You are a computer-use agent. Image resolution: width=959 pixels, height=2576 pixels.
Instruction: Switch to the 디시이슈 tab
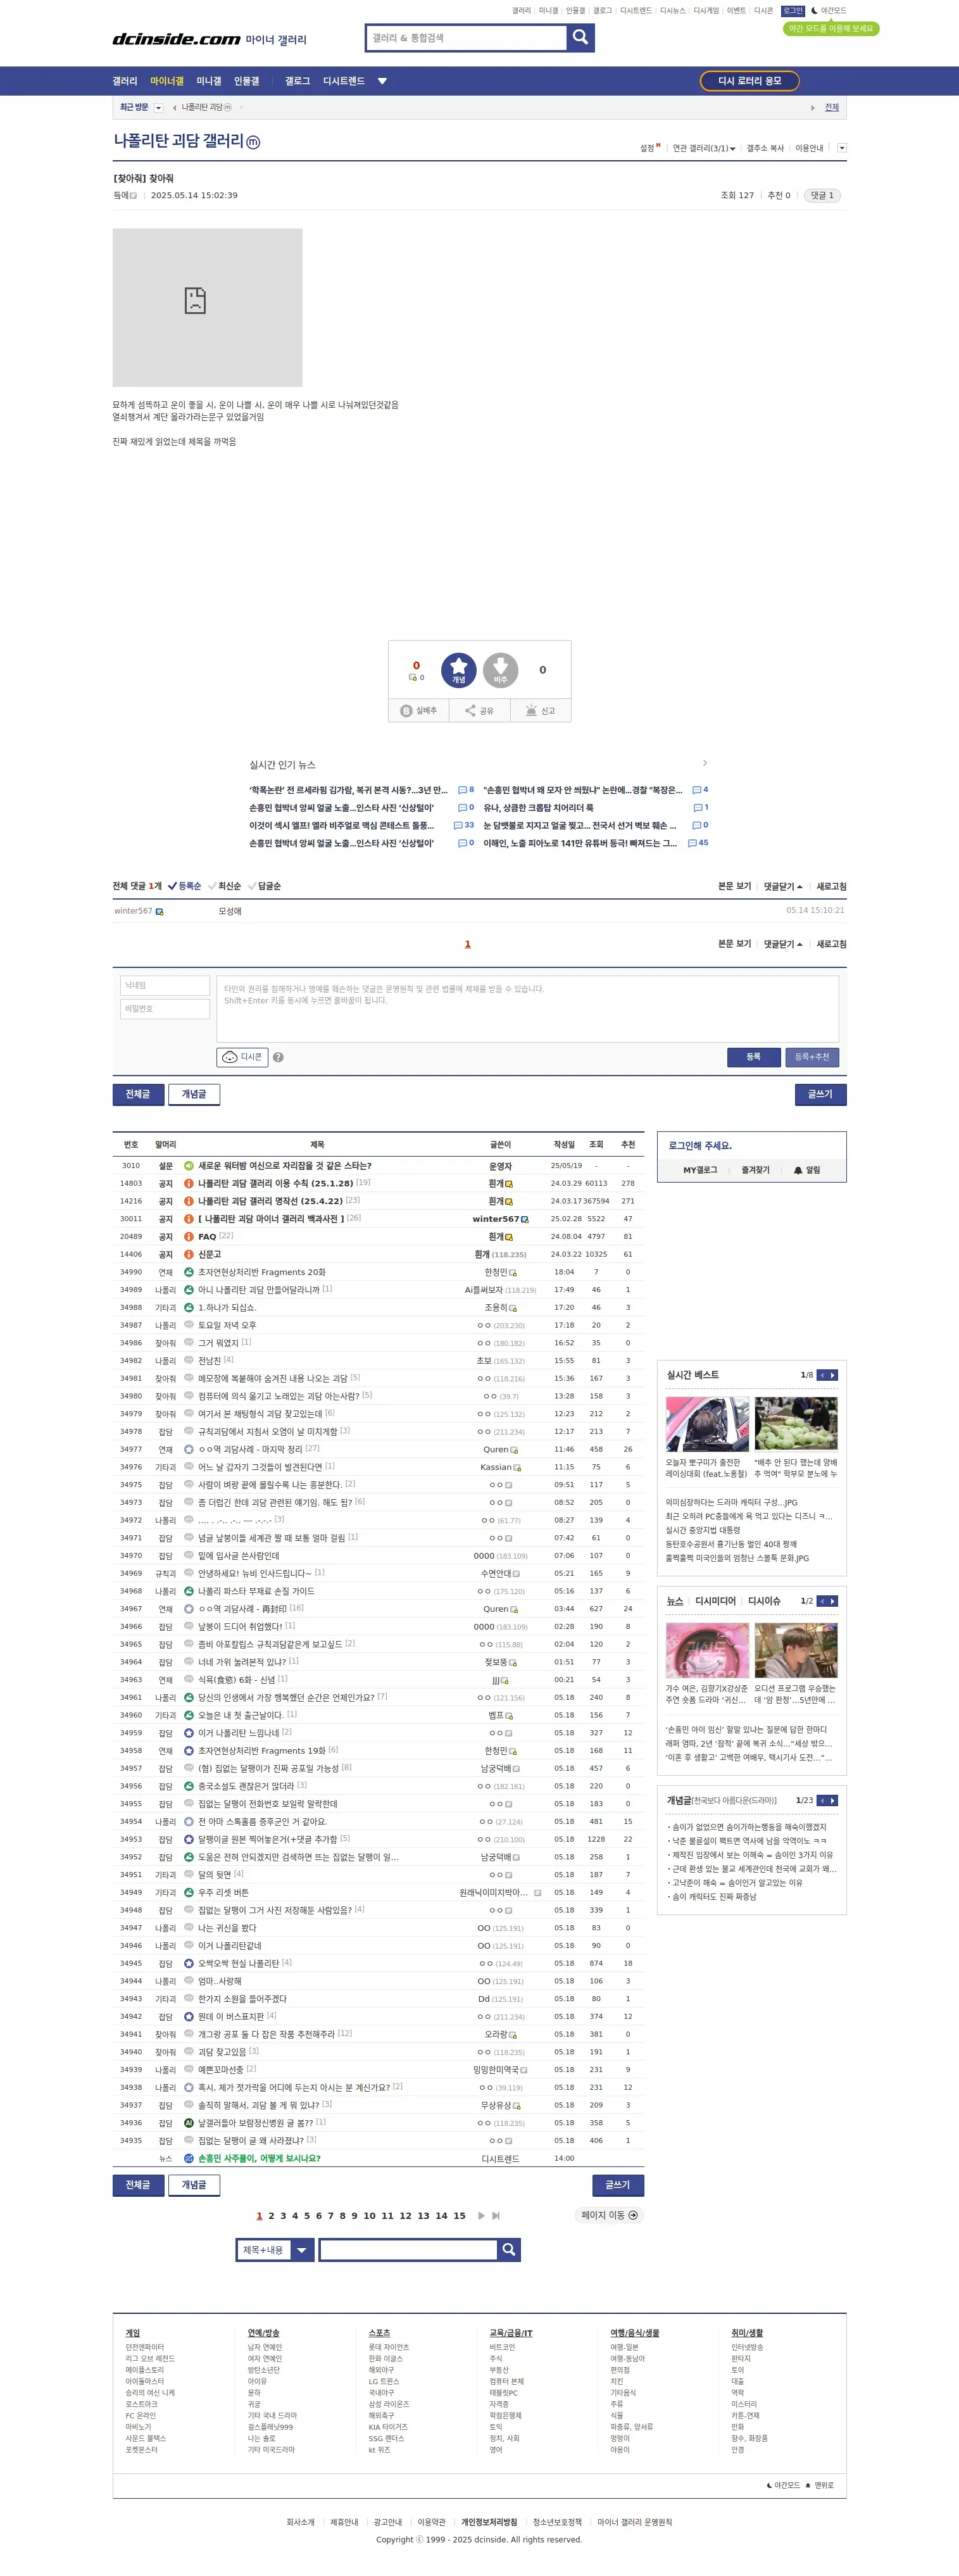coord(764,1601)
